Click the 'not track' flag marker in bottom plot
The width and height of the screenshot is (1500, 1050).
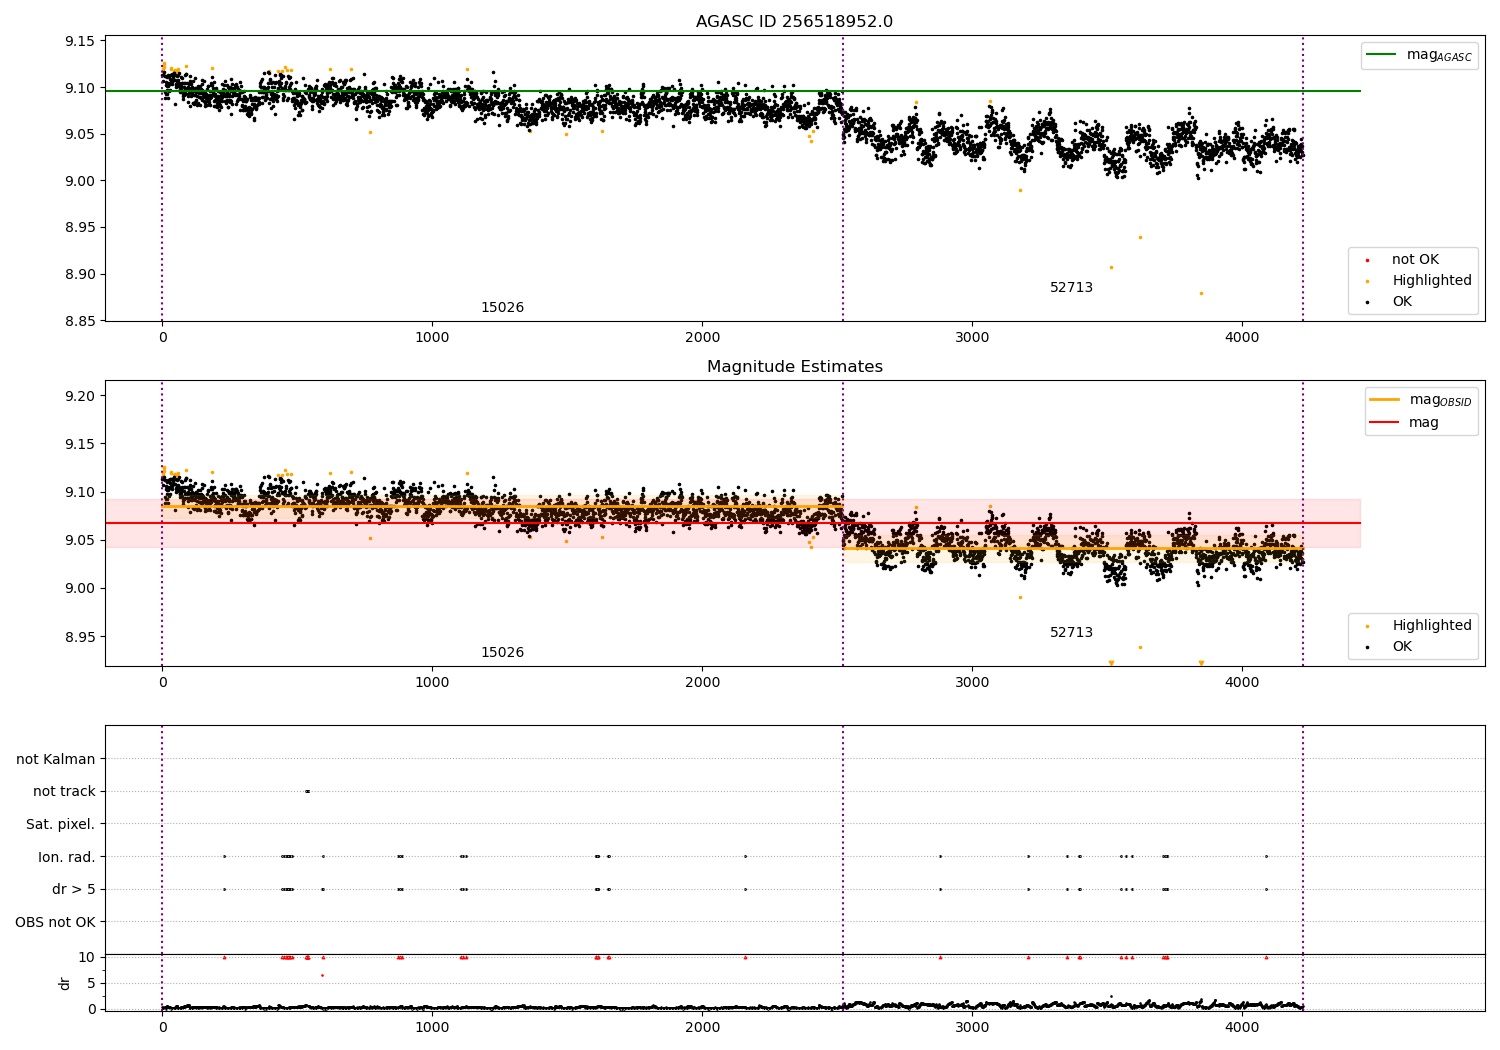[307, 791]
